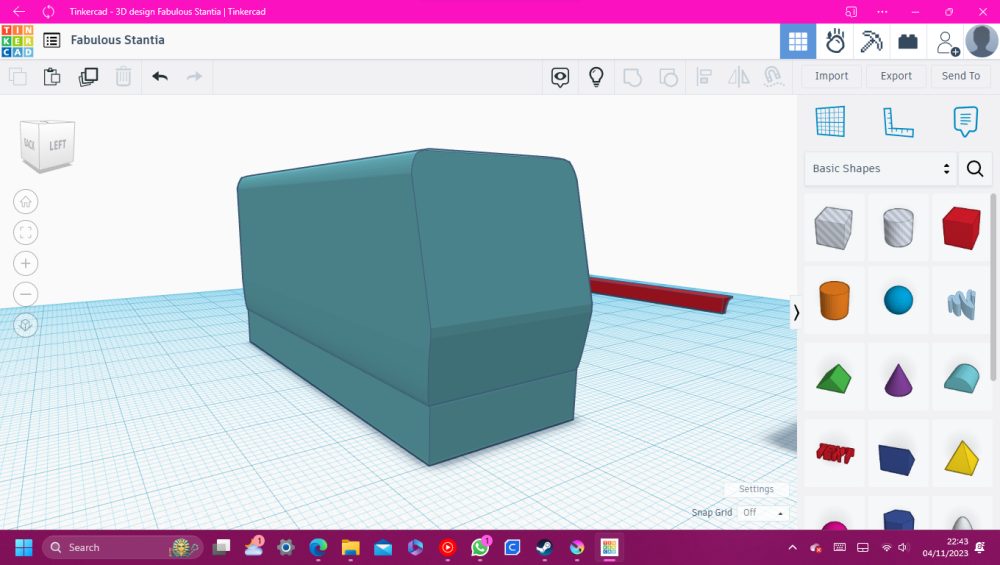1000x565 pixels.
Task: Click the Paste icon in toolbar
Action: [52, 76]
